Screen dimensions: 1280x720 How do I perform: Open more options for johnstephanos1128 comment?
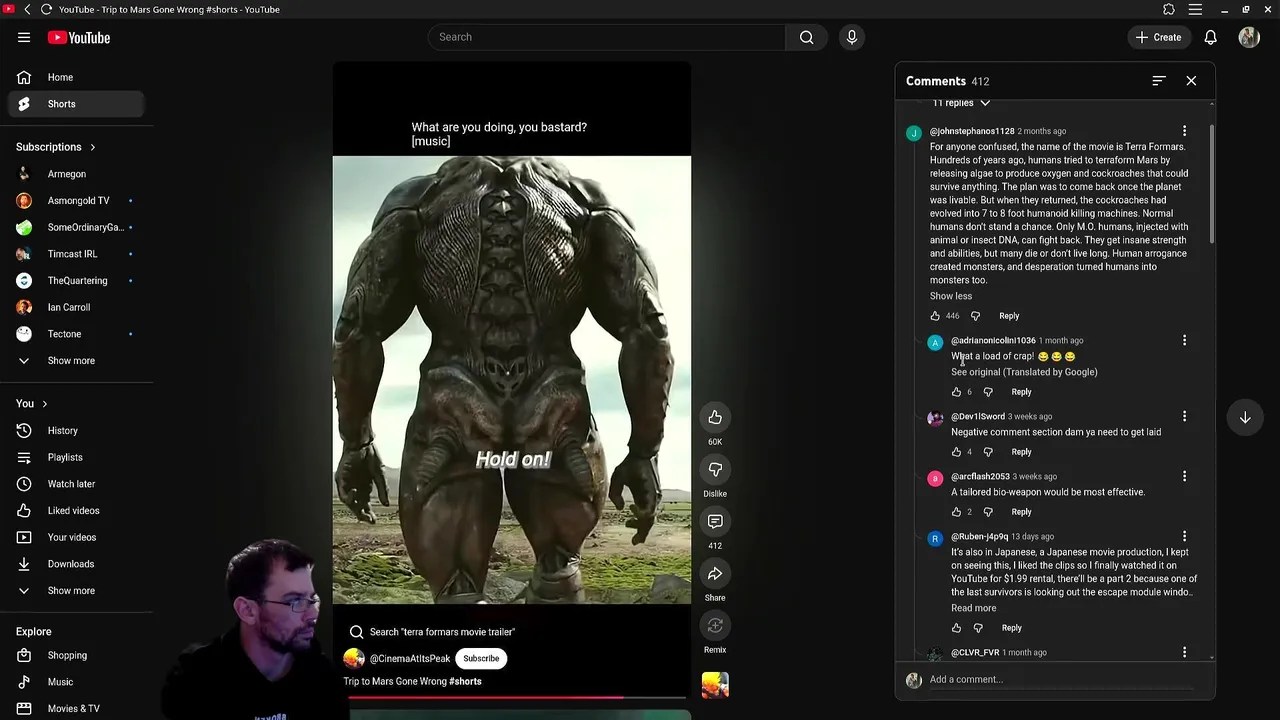(1184, 131)
